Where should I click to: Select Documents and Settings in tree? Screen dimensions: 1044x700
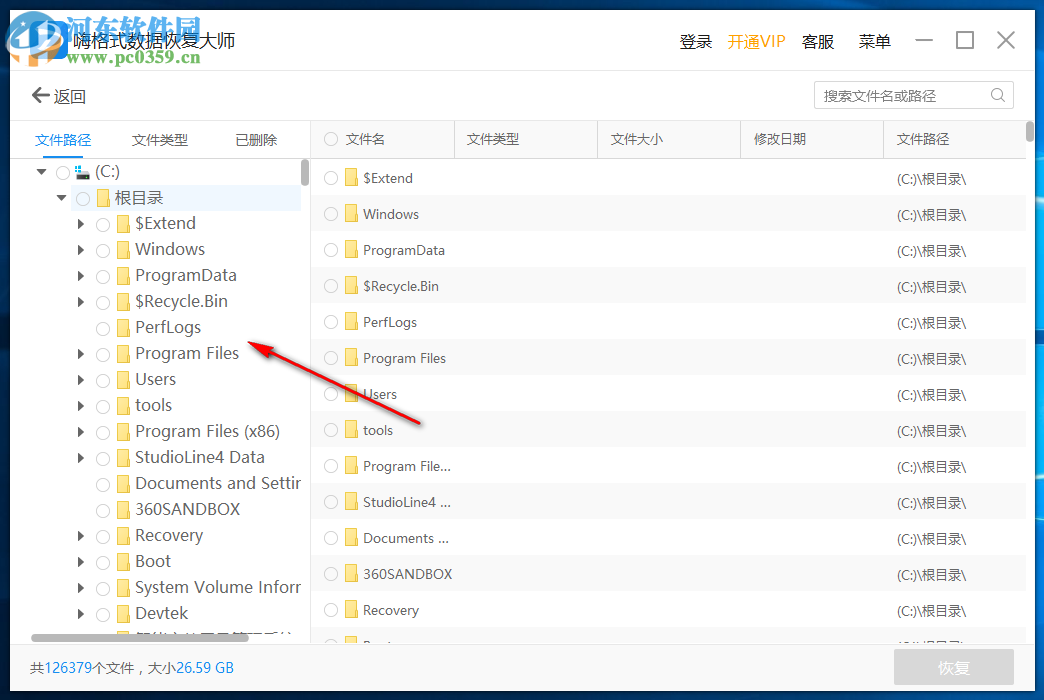[218, 484]
